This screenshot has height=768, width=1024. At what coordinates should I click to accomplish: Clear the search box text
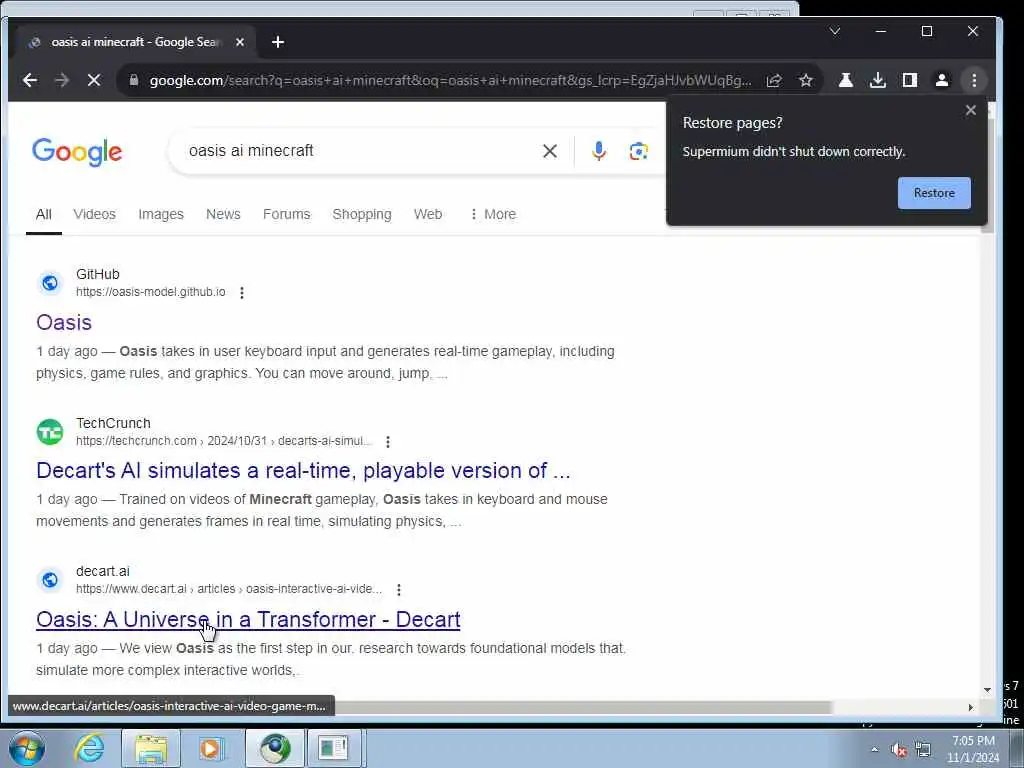coord(550,151)
